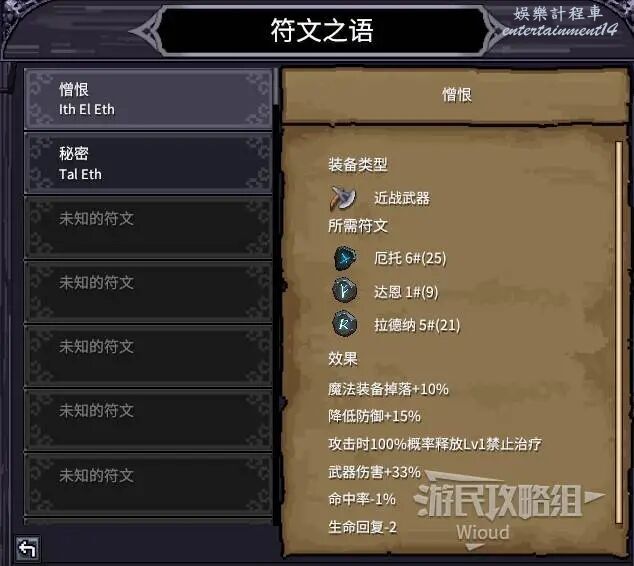Click the 拉德纳 5# rune icon
The width and height of the screenshot is (634, 566).
click(x=344, y=324)
